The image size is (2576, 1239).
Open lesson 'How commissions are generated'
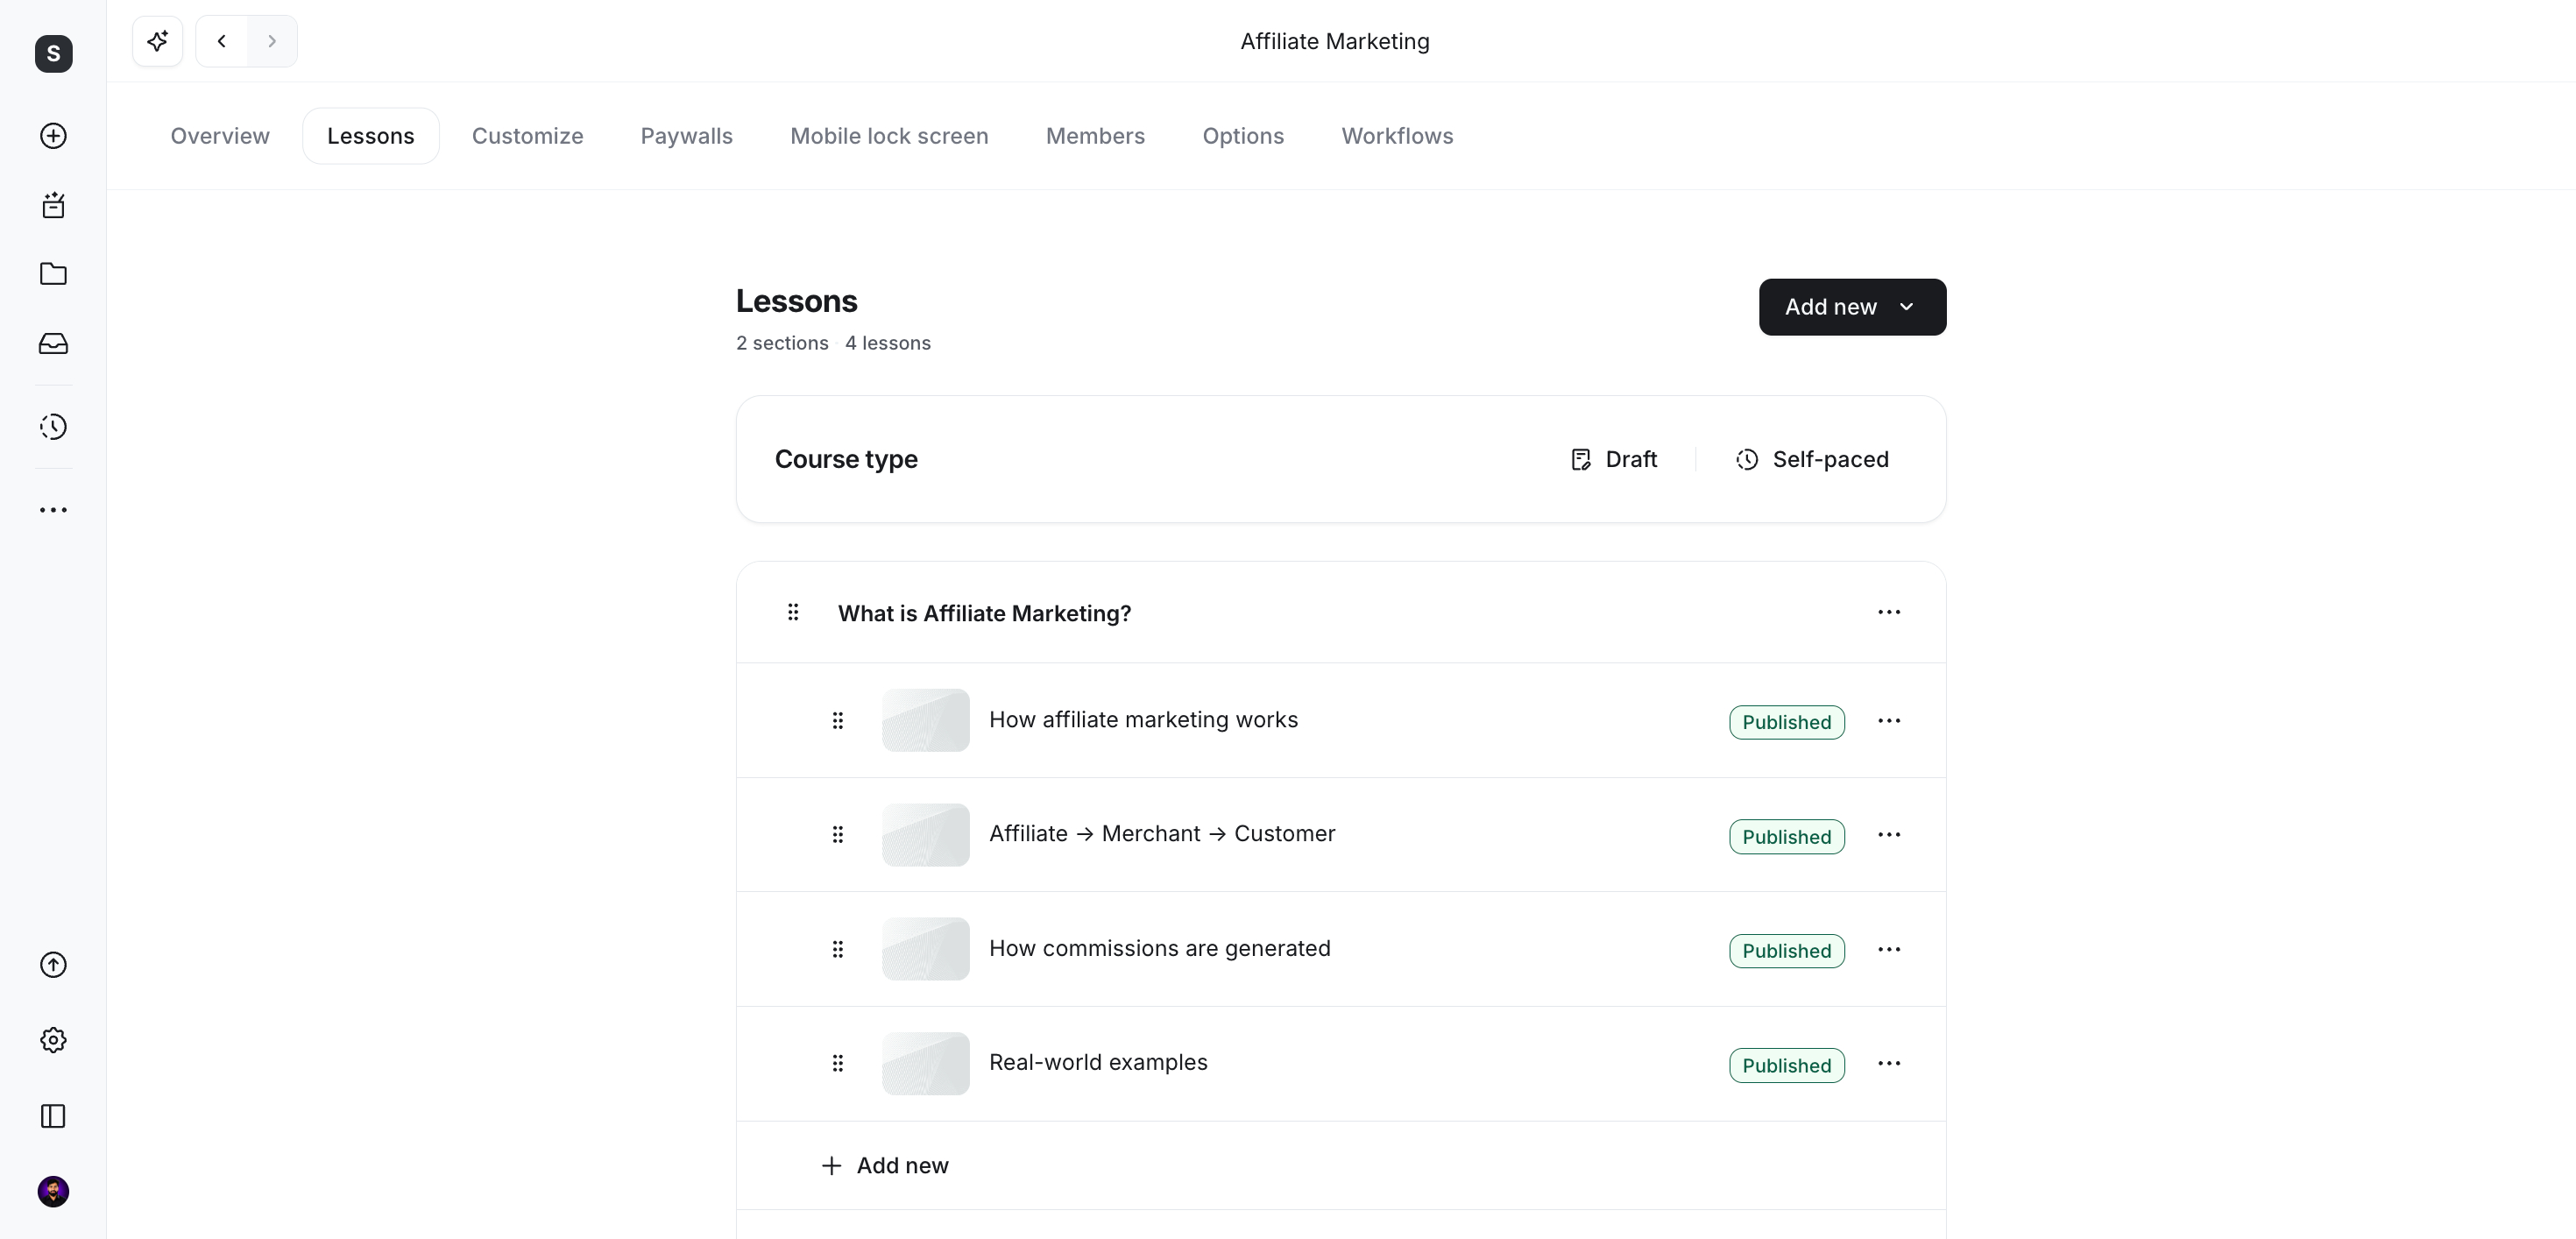(x=1160, y=948)
